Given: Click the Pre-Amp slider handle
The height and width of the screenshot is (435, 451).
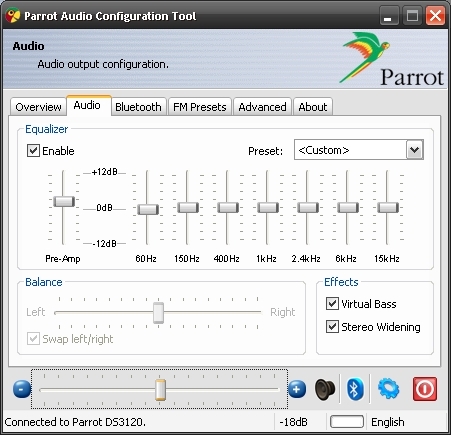Looking at the screenshot, I should 64,201.
